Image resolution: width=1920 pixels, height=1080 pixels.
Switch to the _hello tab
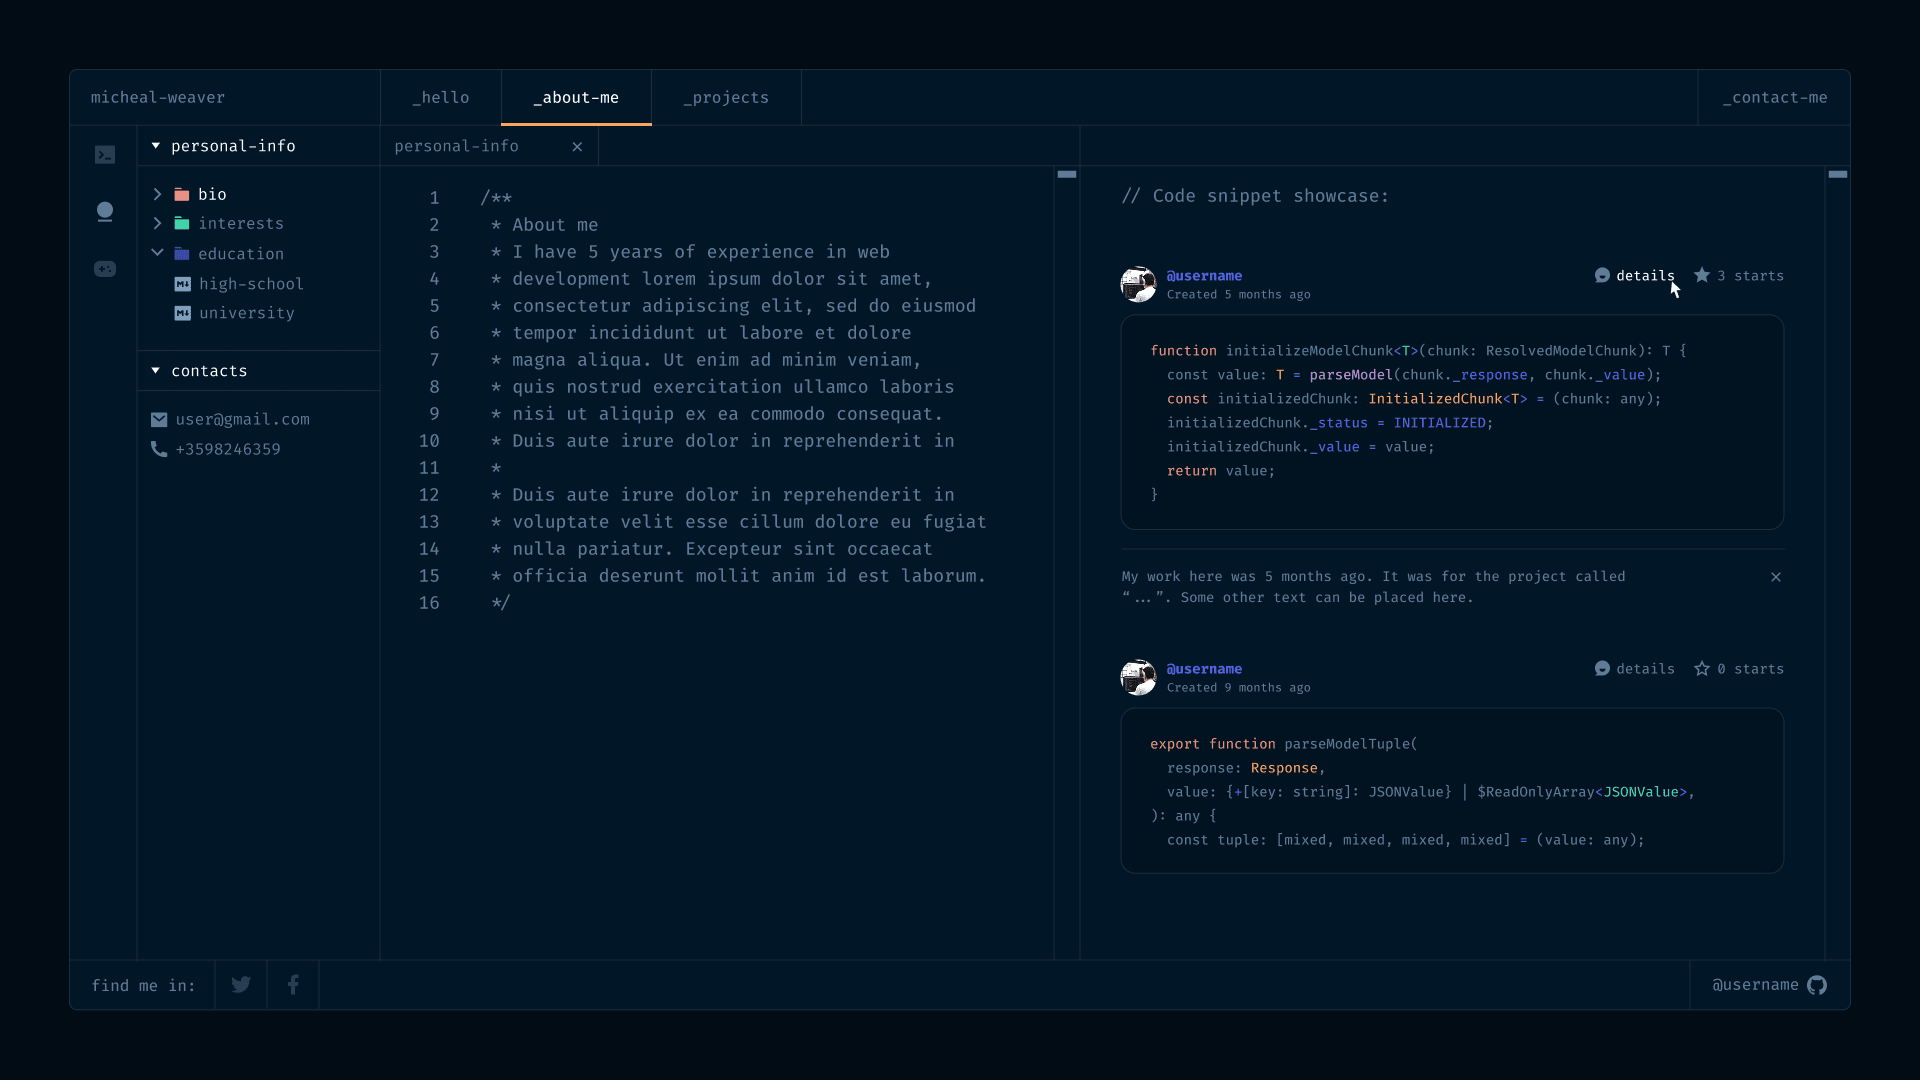point(441,98)
